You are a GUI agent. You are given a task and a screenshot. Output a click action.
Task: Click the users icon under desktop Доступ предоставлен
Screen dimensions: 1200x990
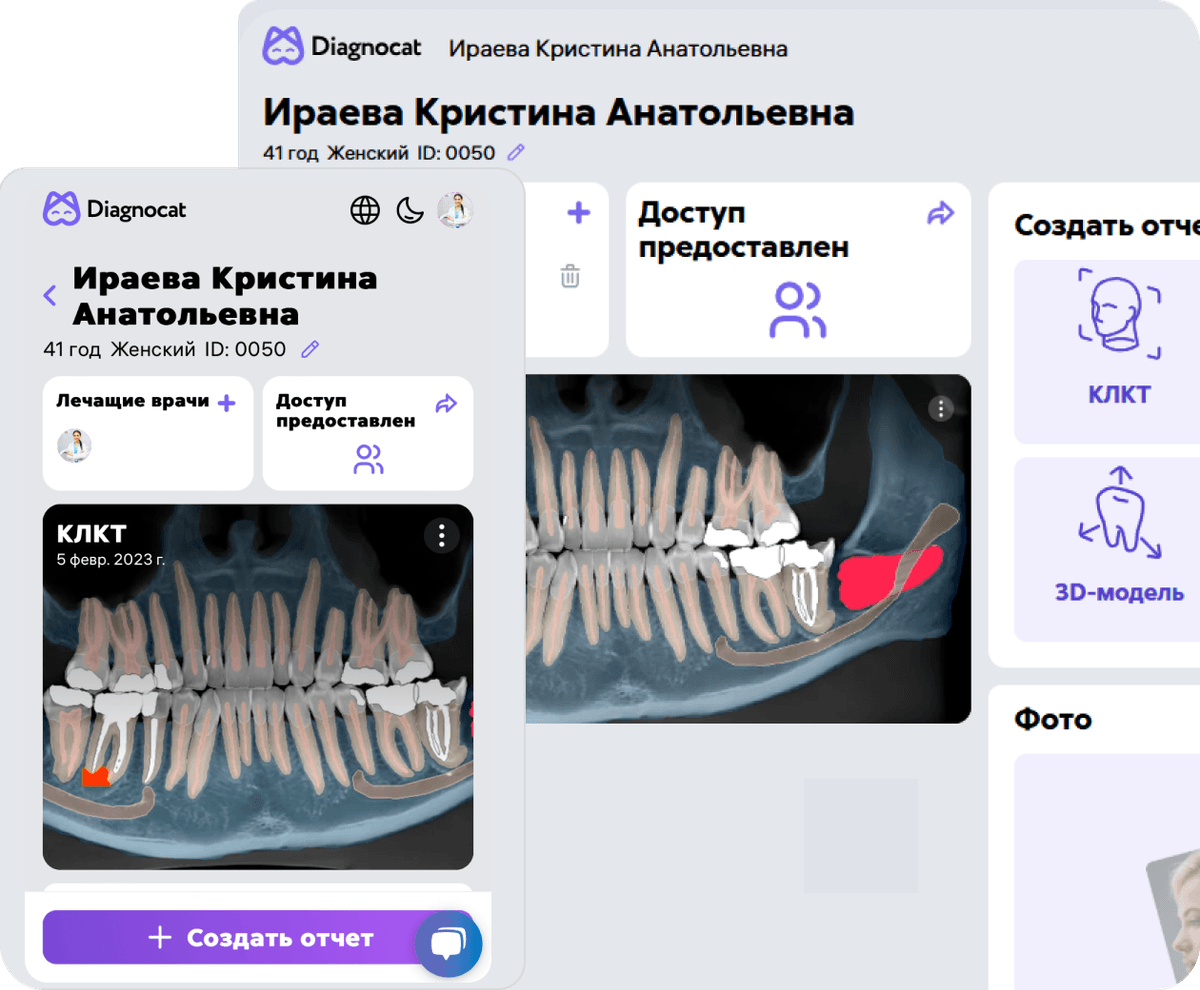[798, 310]
